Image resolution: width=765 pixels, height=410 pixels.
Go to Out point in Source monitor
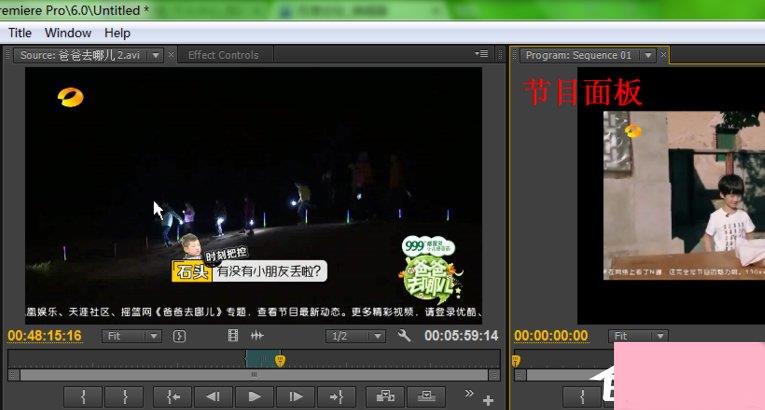336,397
